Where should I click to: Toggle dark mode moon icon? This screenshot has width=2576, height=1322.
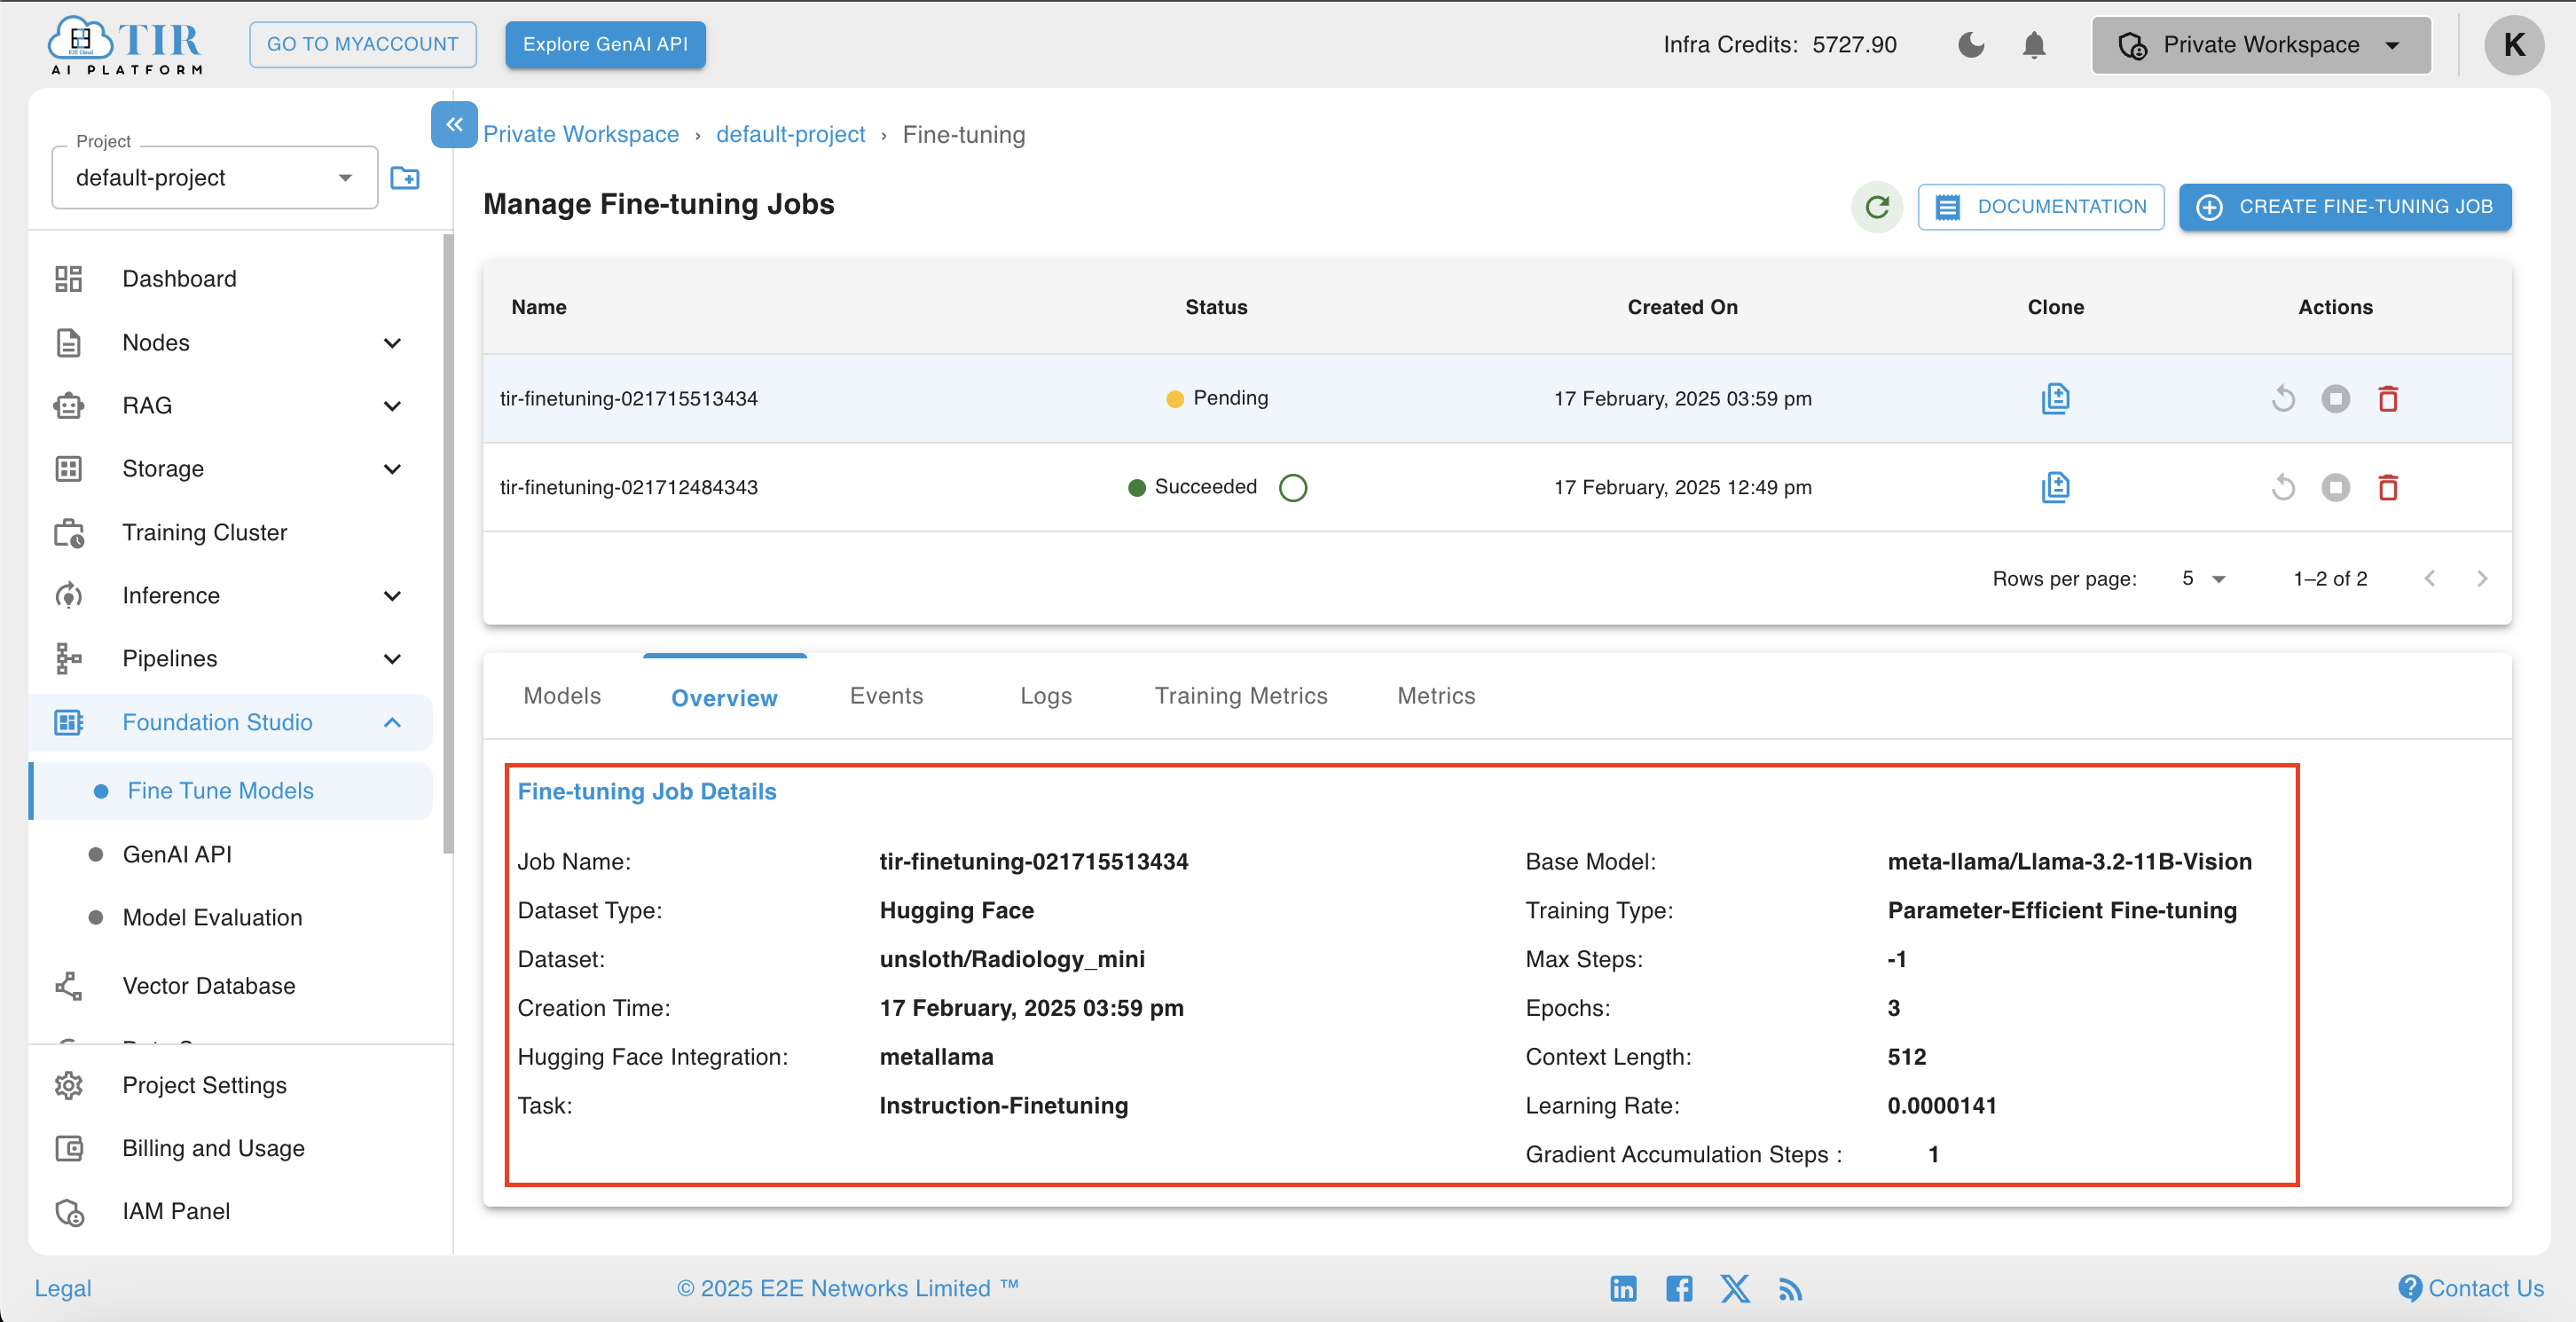1970,45
